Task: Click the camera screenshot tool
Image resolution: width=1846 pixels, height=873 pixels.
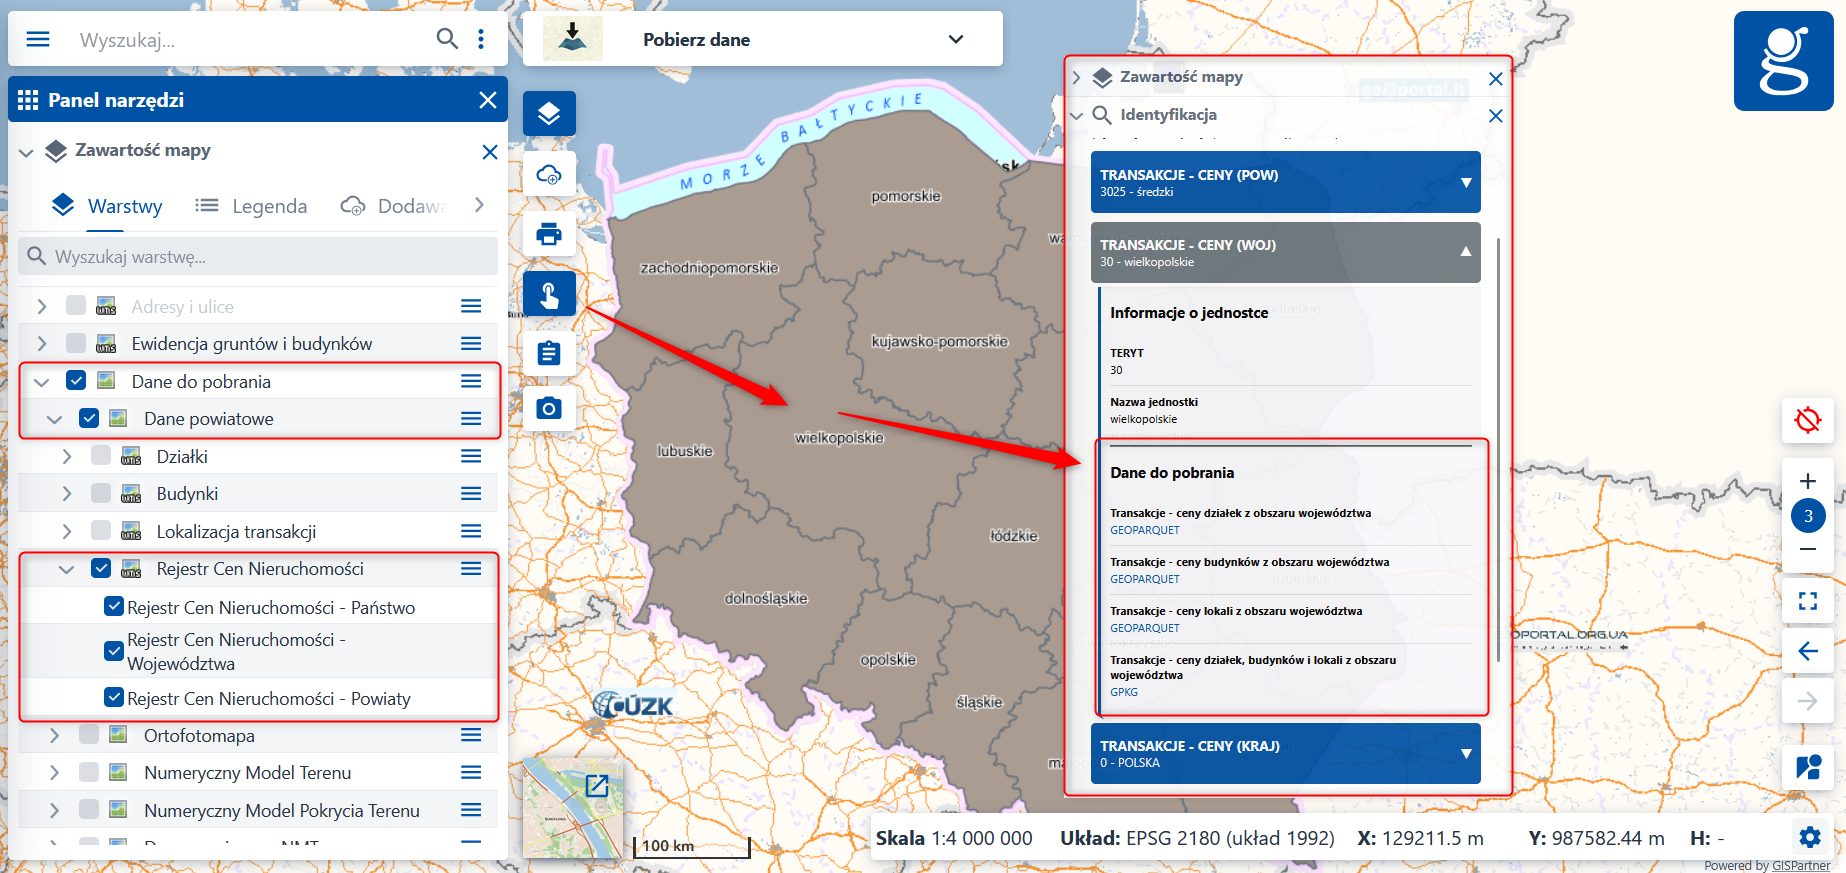Action: (549, 409)
